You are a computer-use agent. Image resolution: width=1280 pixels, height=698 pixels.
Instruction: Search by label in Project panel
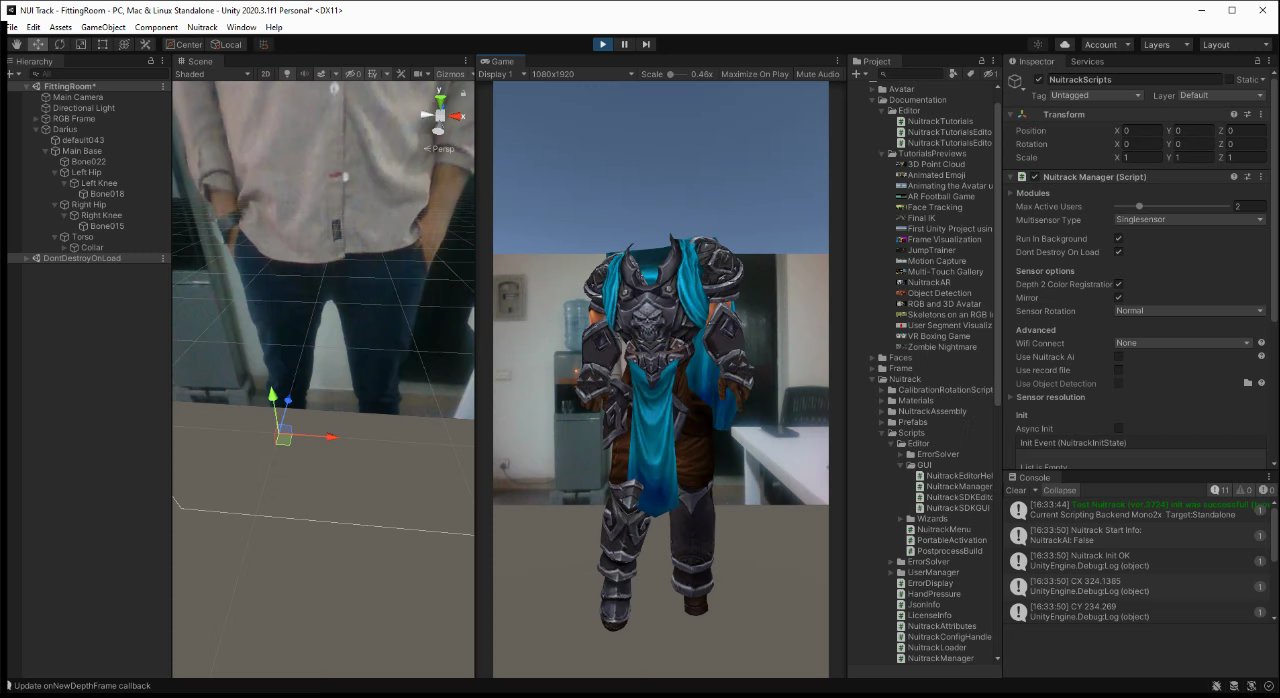pos(970,74)
